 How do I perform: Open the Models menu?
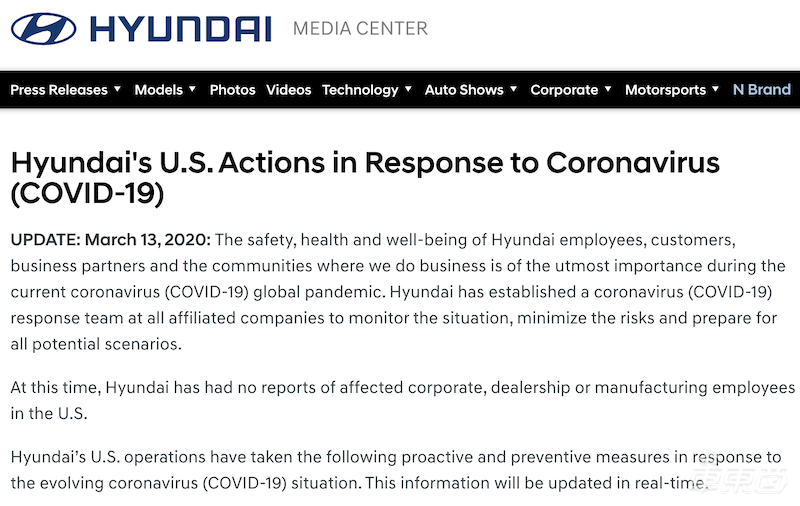pyautogui.click(x=159, y=90)
